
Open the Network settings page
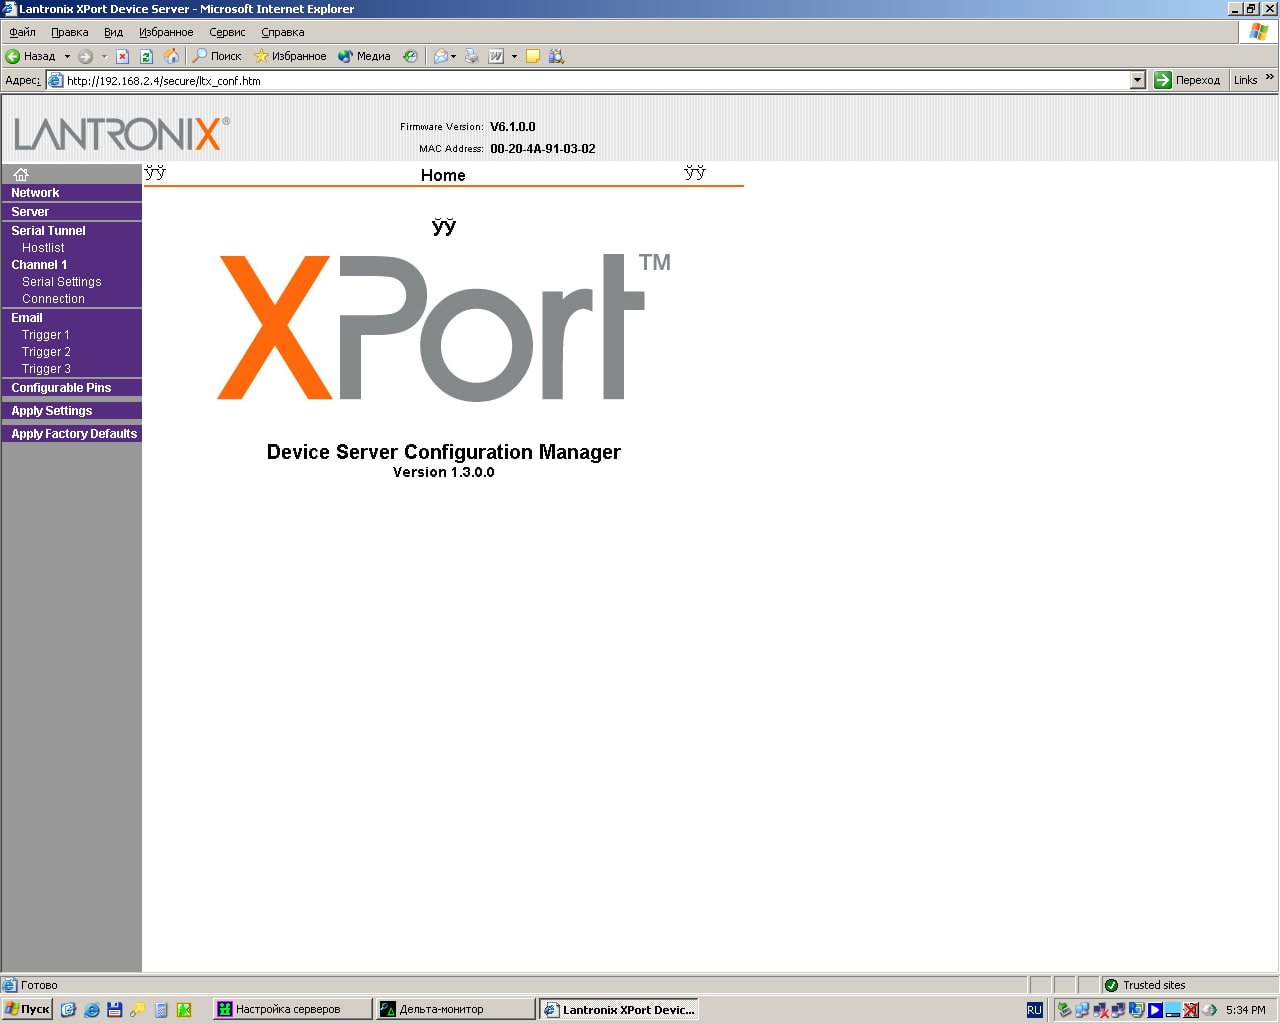(x=35, y=193)
